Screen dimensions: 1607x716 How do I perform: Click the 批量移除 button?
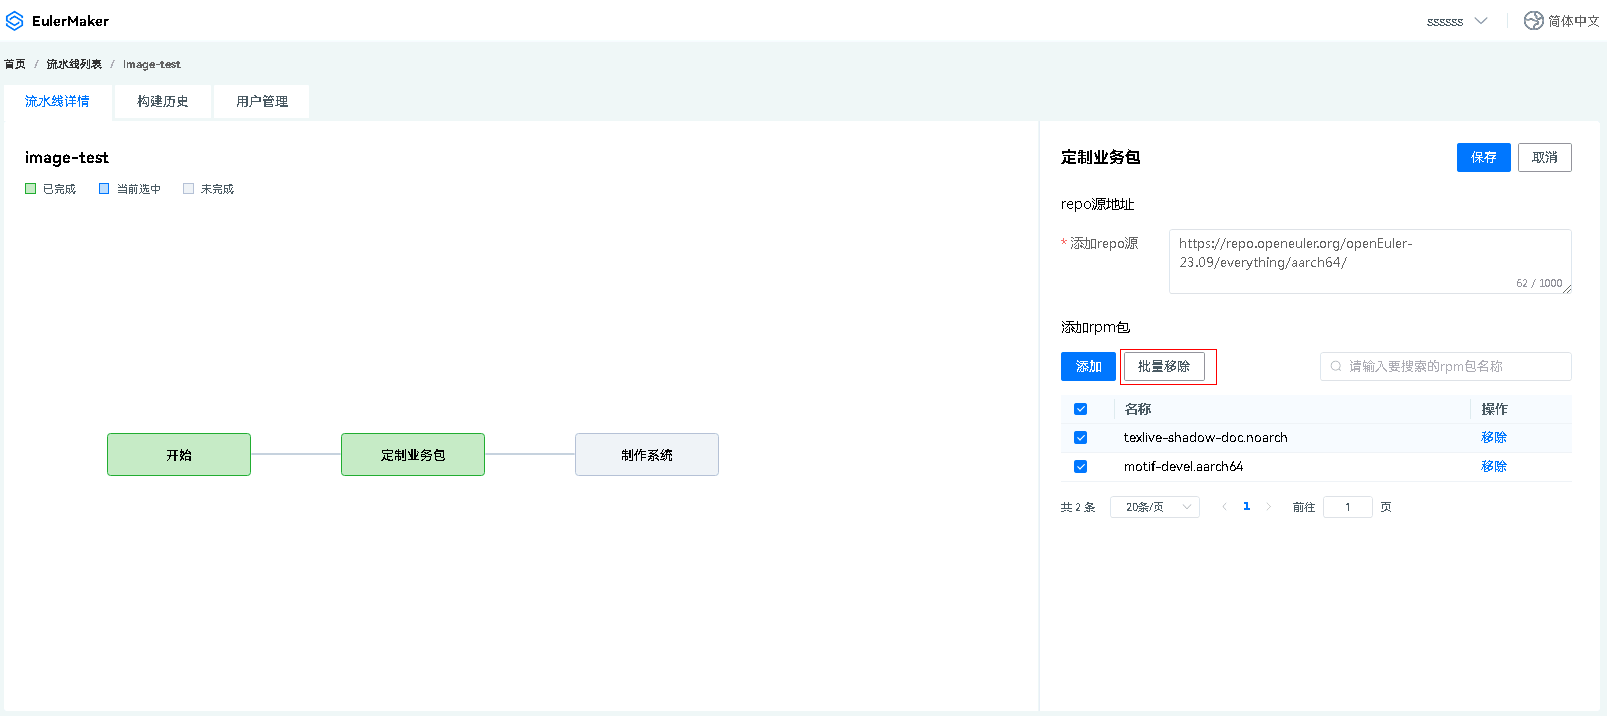click(1163, 367)
